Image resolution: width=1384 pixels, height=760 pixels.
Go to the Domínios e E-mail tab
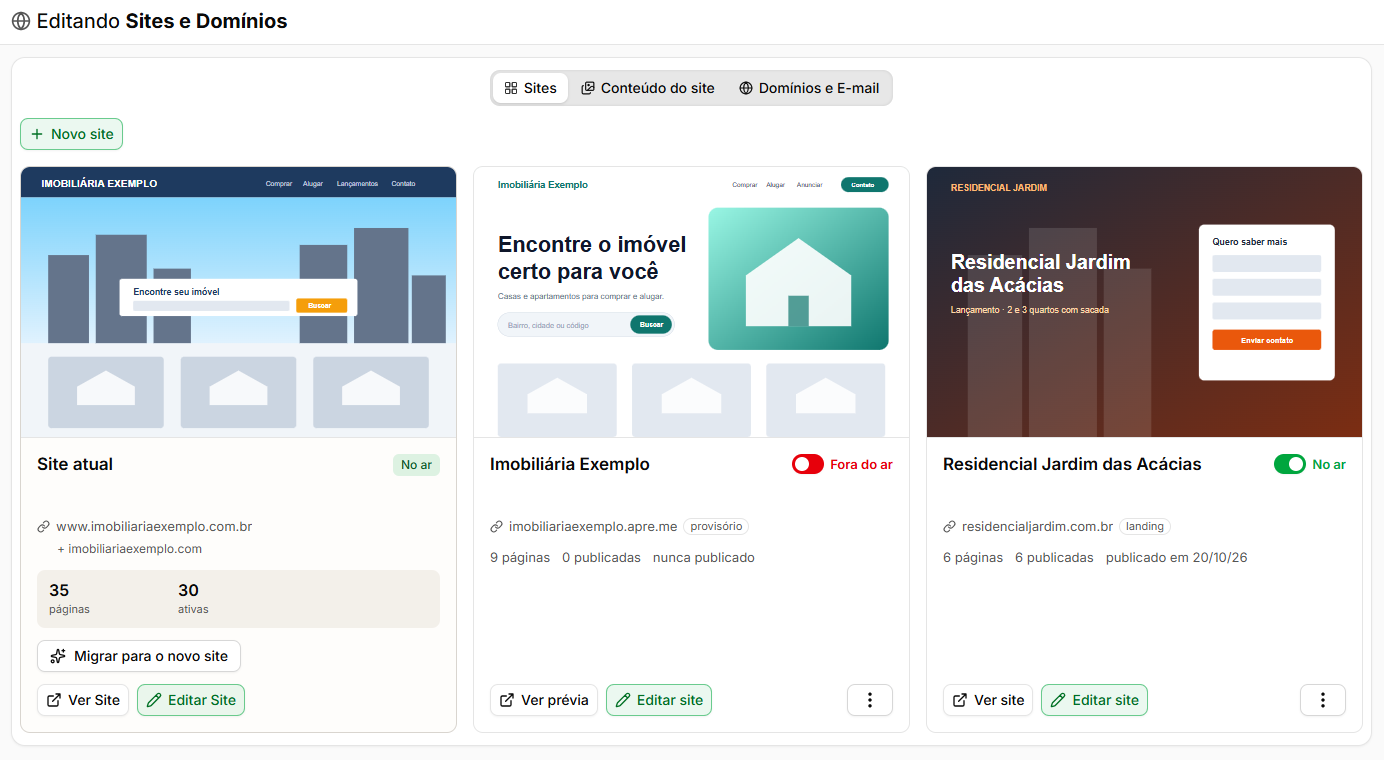(809, 88)
